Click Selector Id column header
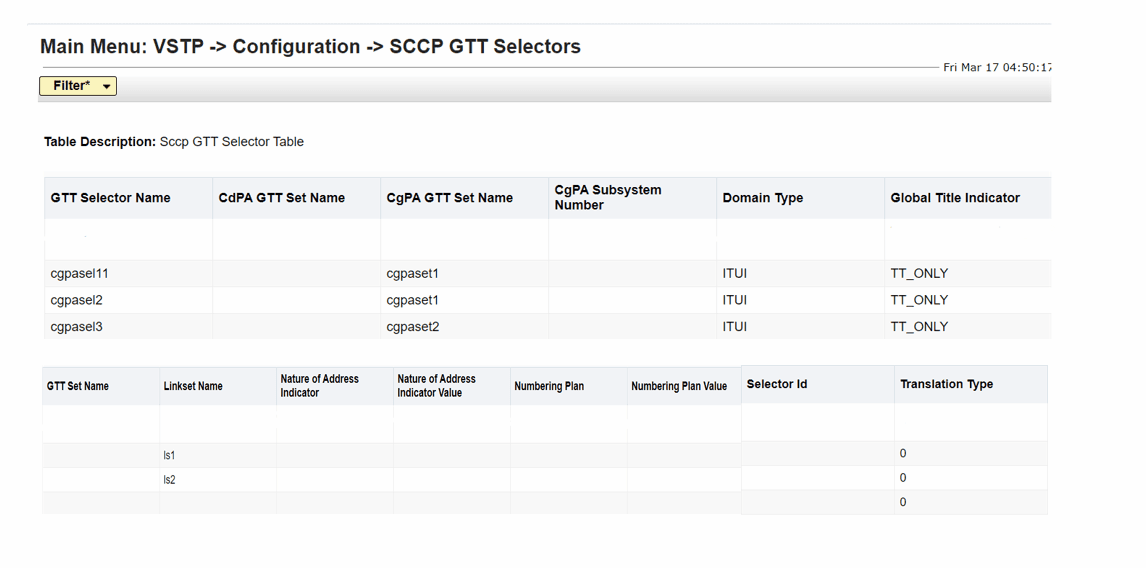 tap(776, 384)
